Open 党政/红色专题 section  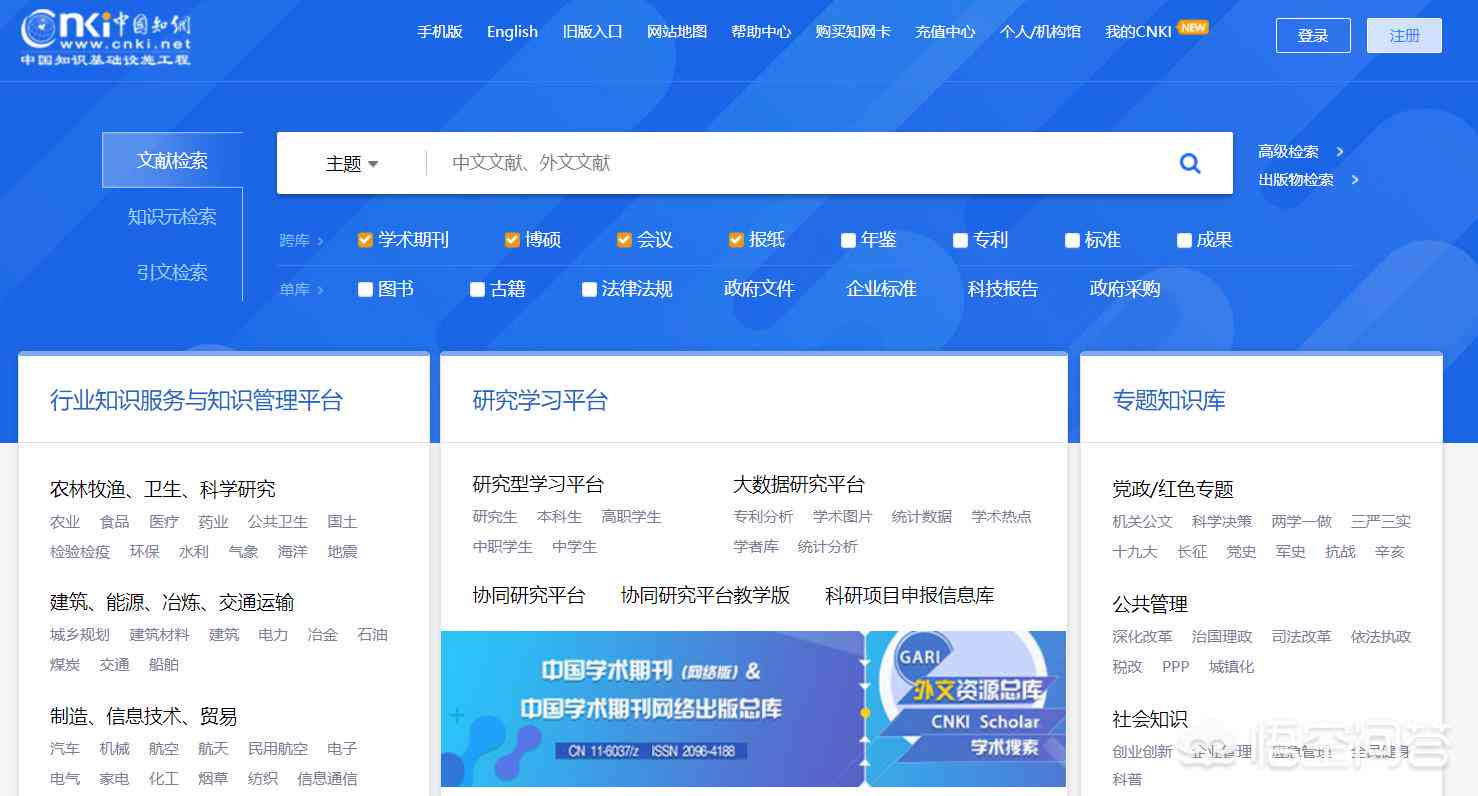coord(1173,489)
